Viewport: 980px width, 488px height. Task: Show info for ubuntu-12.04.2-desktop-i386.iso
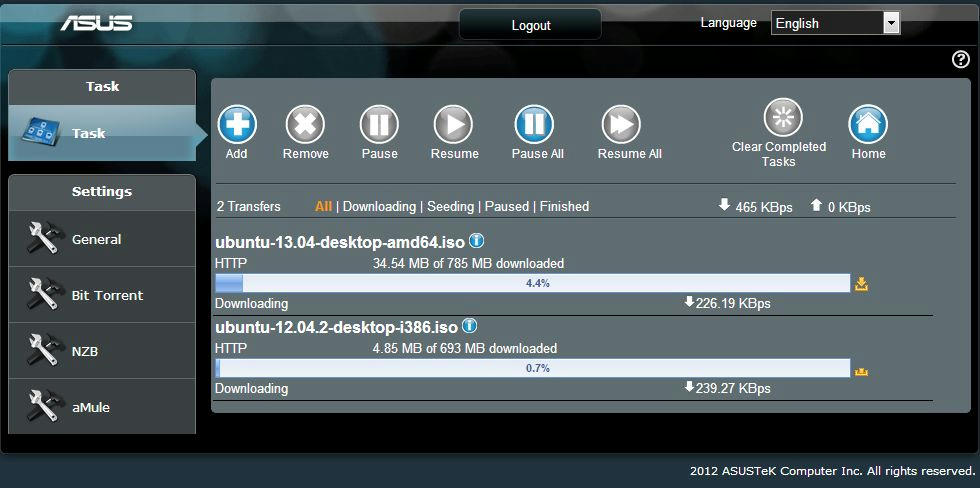point(469,326)
